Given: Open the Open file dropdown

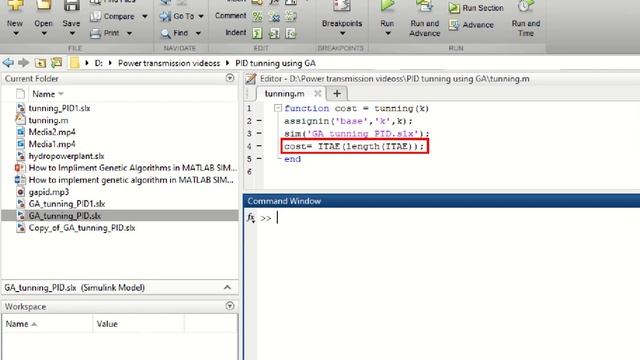Looking at the screenshot, I should click(x=43, y=33).
